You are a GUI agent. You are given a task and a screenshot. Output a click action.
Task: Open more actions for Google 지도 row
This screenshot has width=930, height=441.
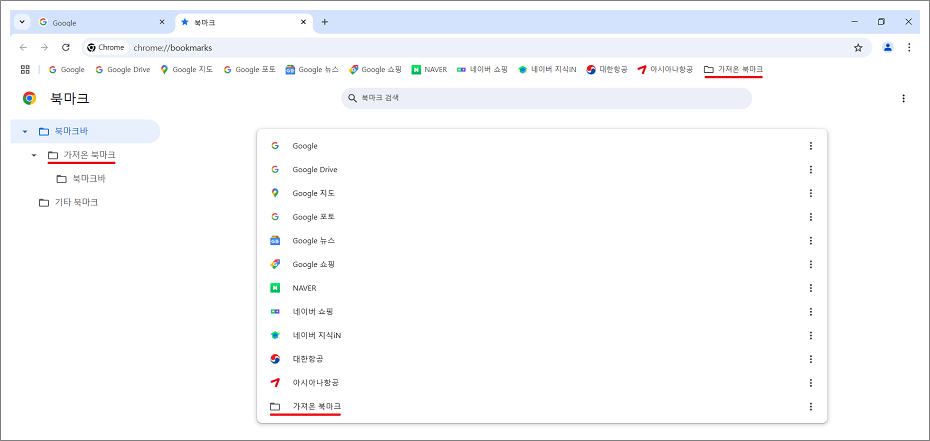[811, 193]
